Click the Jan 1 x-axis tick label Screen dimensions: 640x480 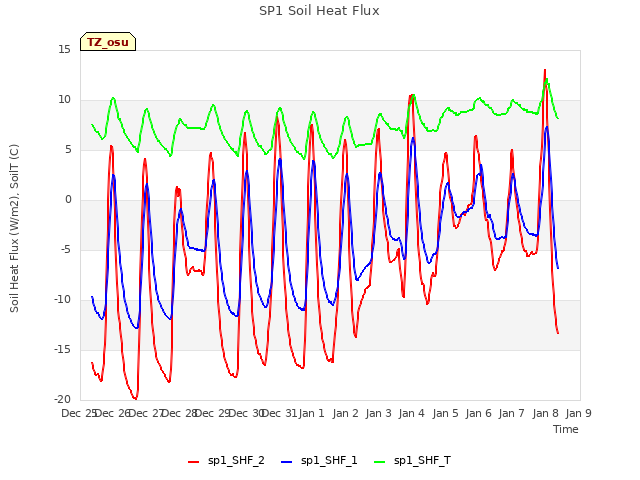(x=311, y=413)
